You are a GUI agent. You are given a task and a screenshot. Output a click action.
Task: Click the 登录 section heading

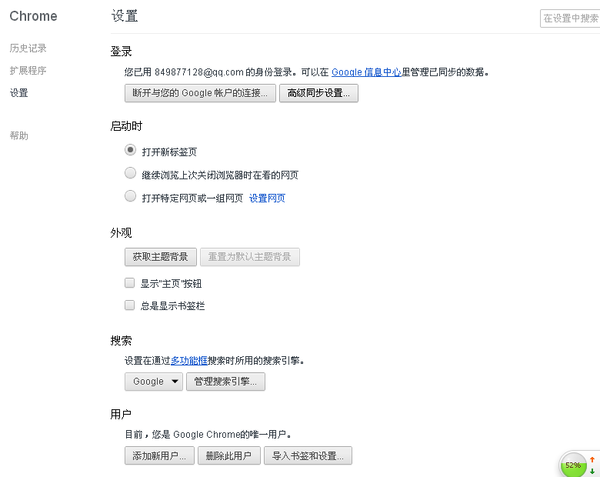(121, 51)
